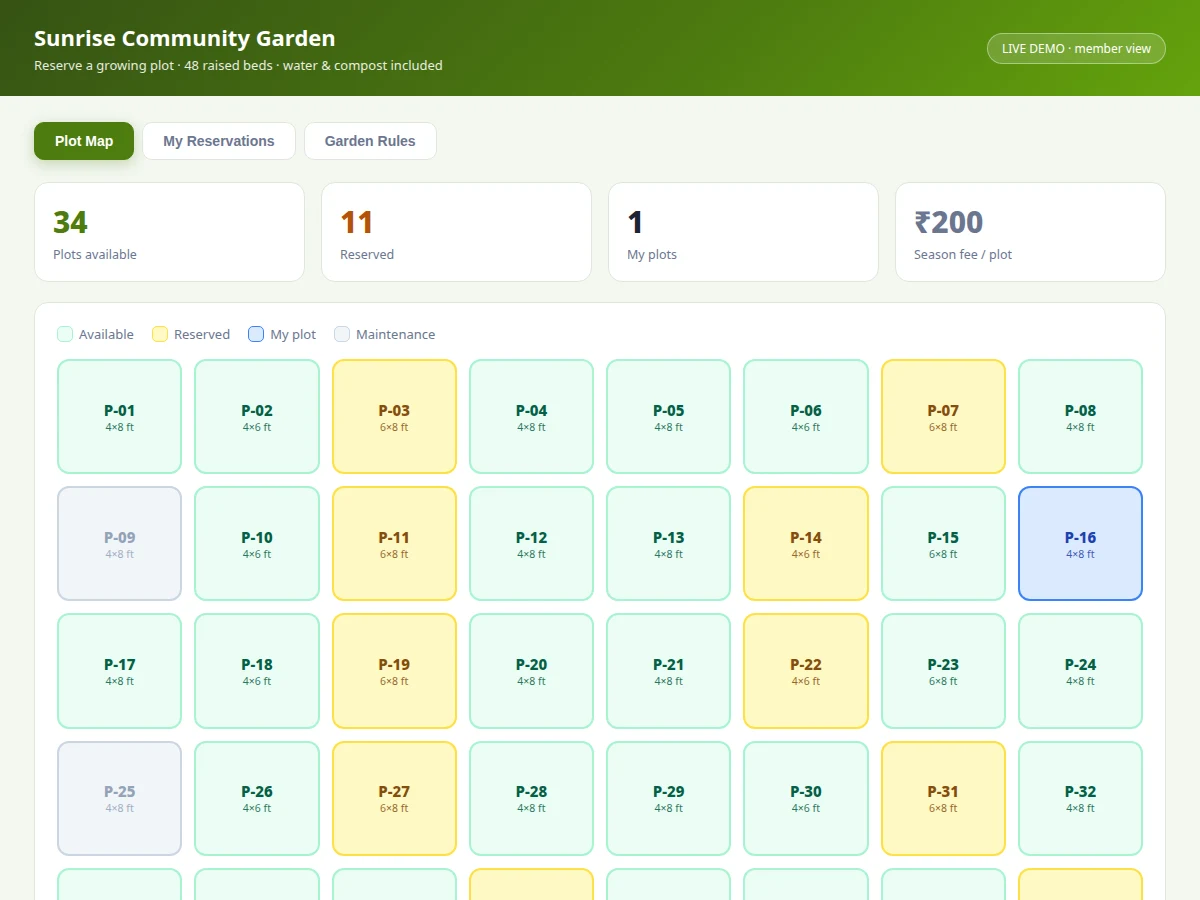Screen dimensions: 1200x900
Task: Click reserved plot P-03
Action: click(394, 417)
